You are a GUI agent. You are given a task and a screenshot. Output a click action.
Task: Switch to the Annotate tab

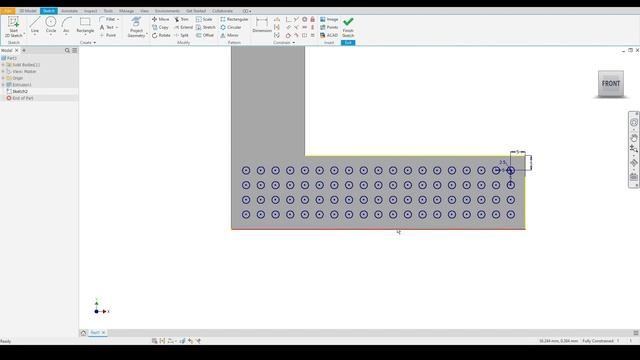(69, 11)
